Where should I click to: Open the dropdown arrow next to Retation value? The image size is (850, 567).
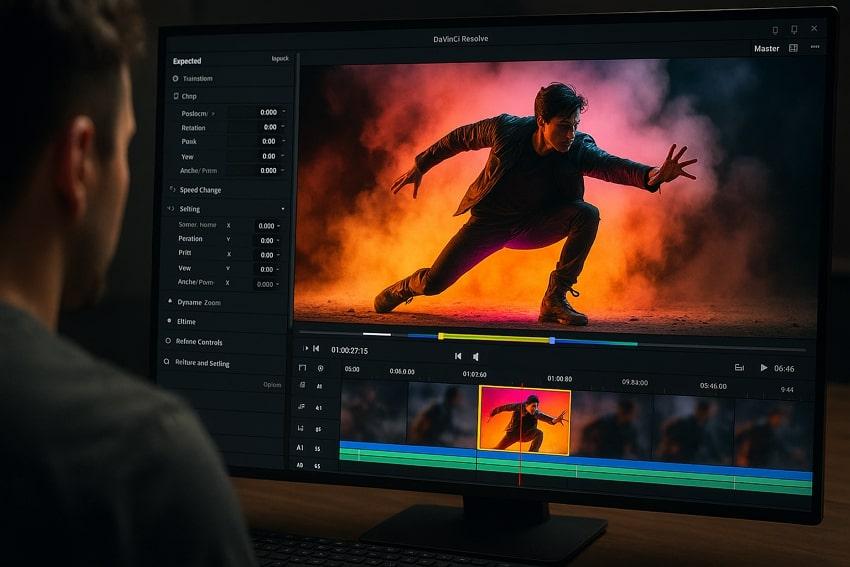pos(283,127)
